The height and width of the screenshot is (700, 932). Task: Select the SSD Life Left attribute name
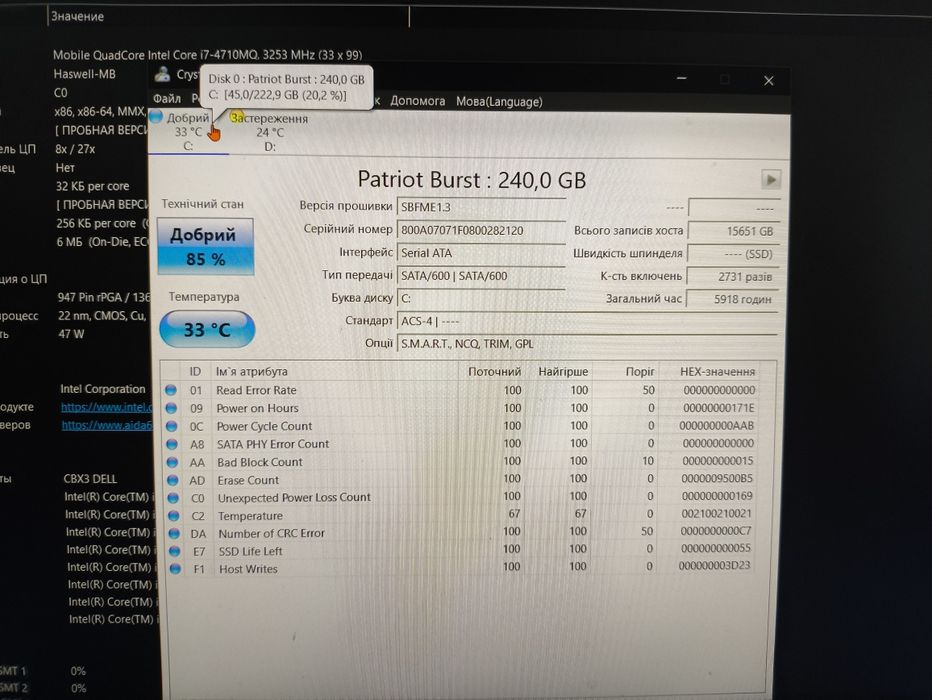coord(250,551)
